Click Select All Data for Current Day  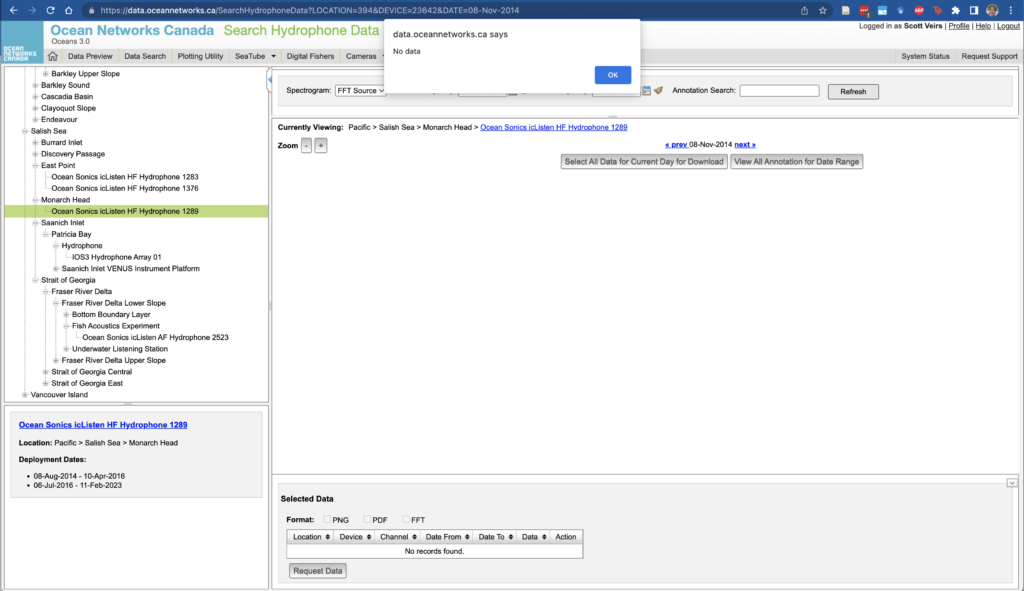pyautogui.click(x=644, y=162)
